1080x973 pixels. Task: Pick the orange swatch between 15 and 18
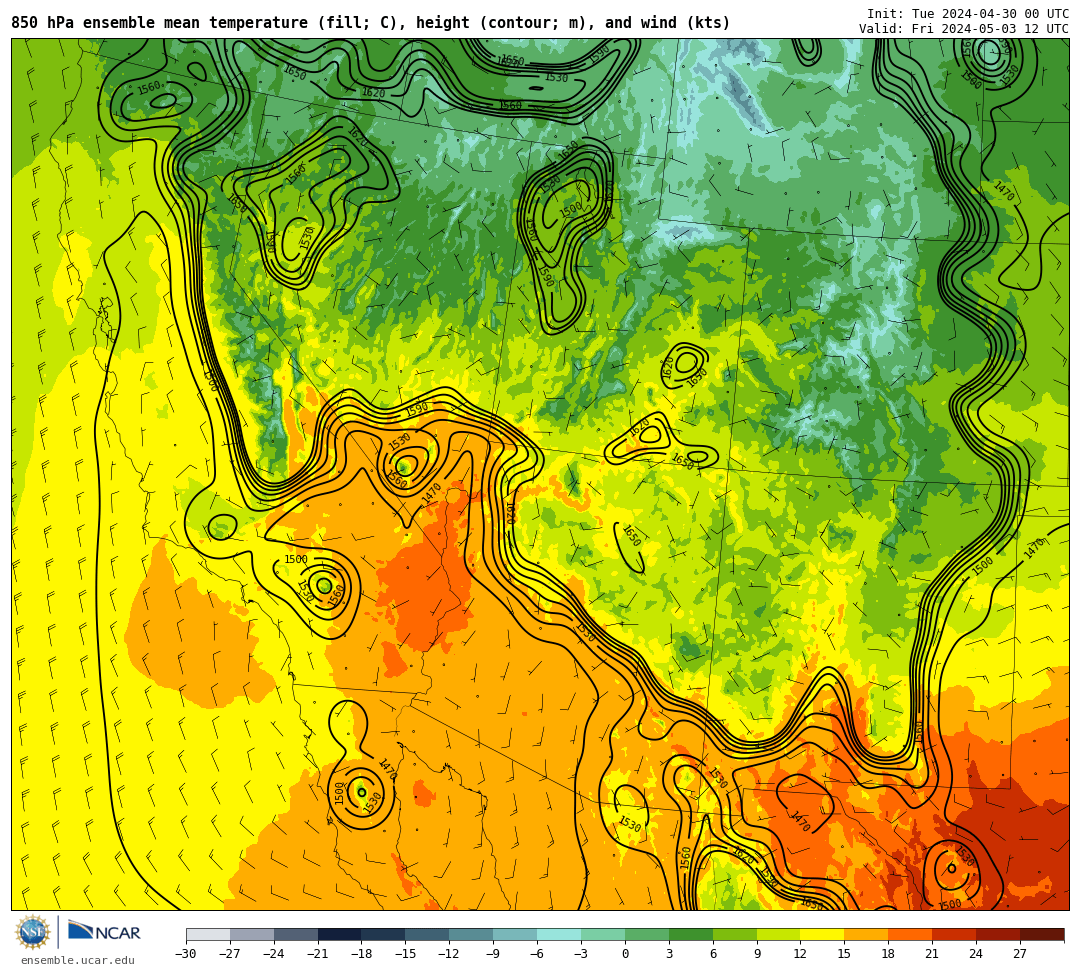pyautogui.click(x=867, y=934)
